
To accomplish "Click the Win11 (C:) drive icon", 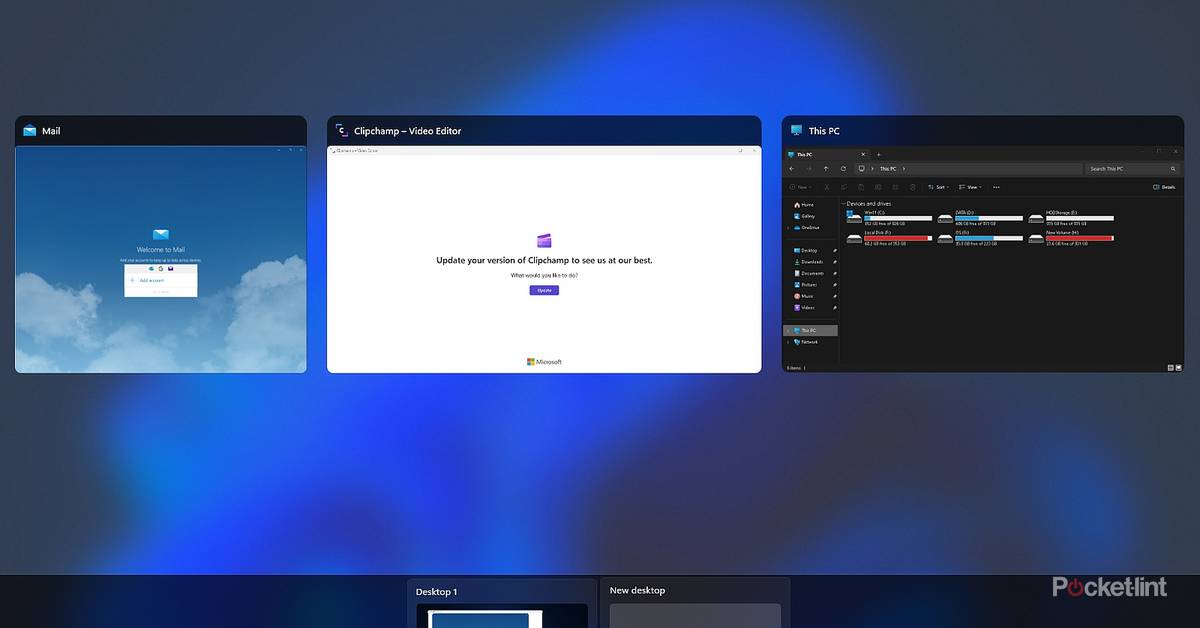I will coord(854,216).
